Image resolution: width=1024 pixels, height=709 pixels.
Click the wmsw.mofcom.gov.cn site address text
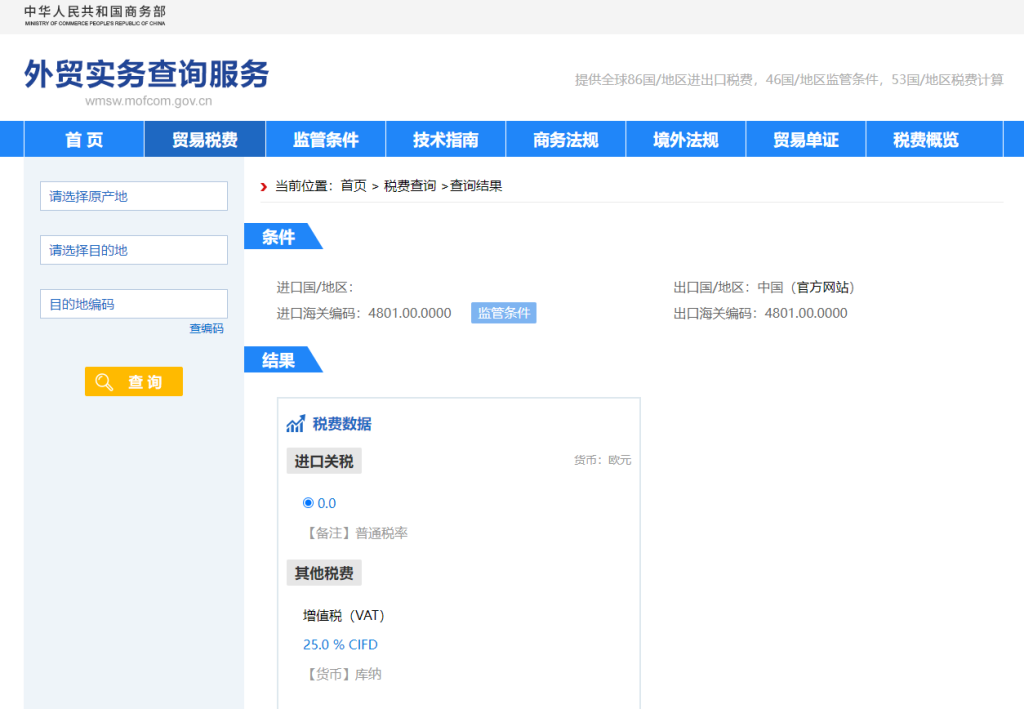[148, 101]
